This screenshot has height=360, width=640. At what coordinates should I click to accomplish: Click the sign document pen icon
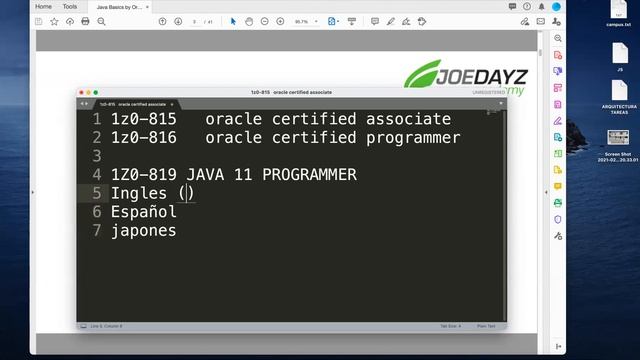click(406, 22)
